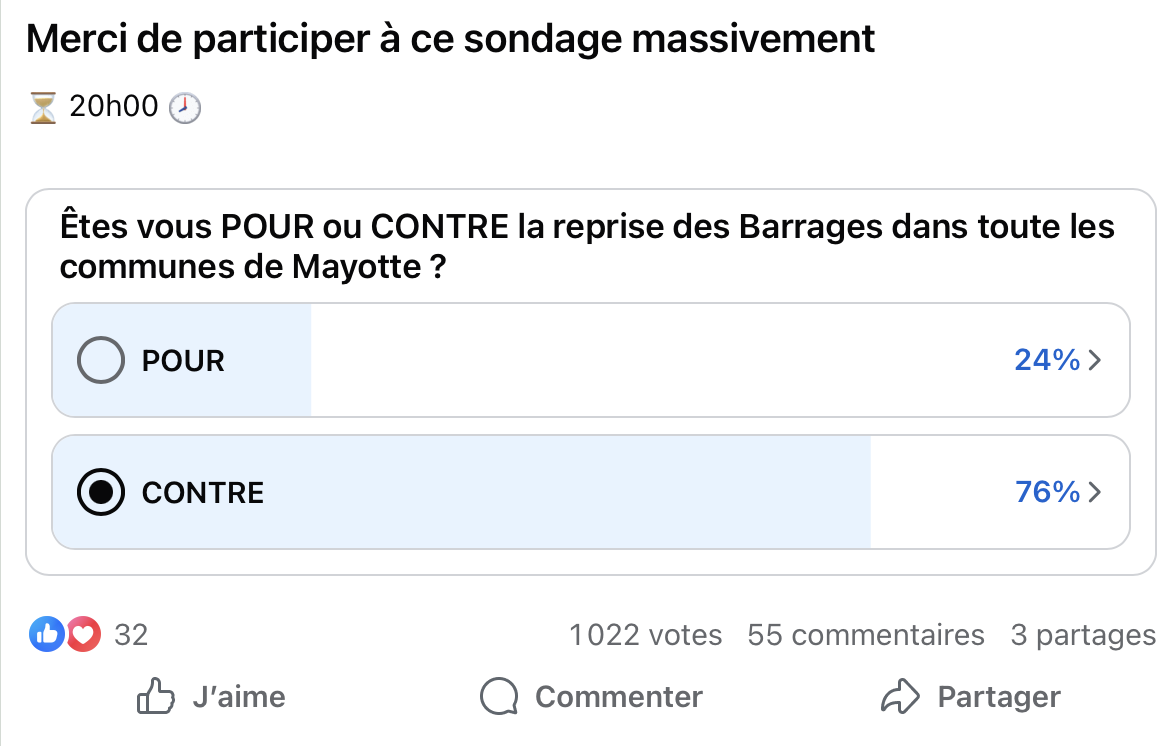This screenshot has height=746, width=1176.
Task: Click the hourglass emoji before 20h00
Action: tap(43, 107)
